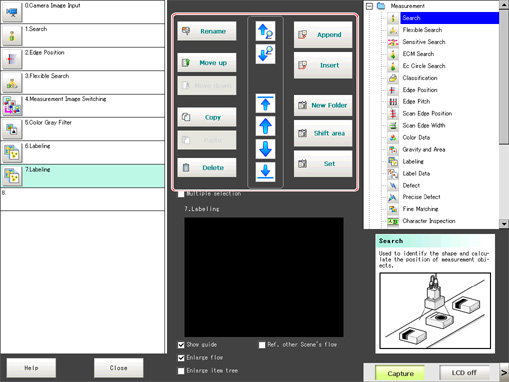The width and height of the screenshot is (509, 382).
Task: Toggle the Enlarge flow checkbox
Action: pos(181,358)
